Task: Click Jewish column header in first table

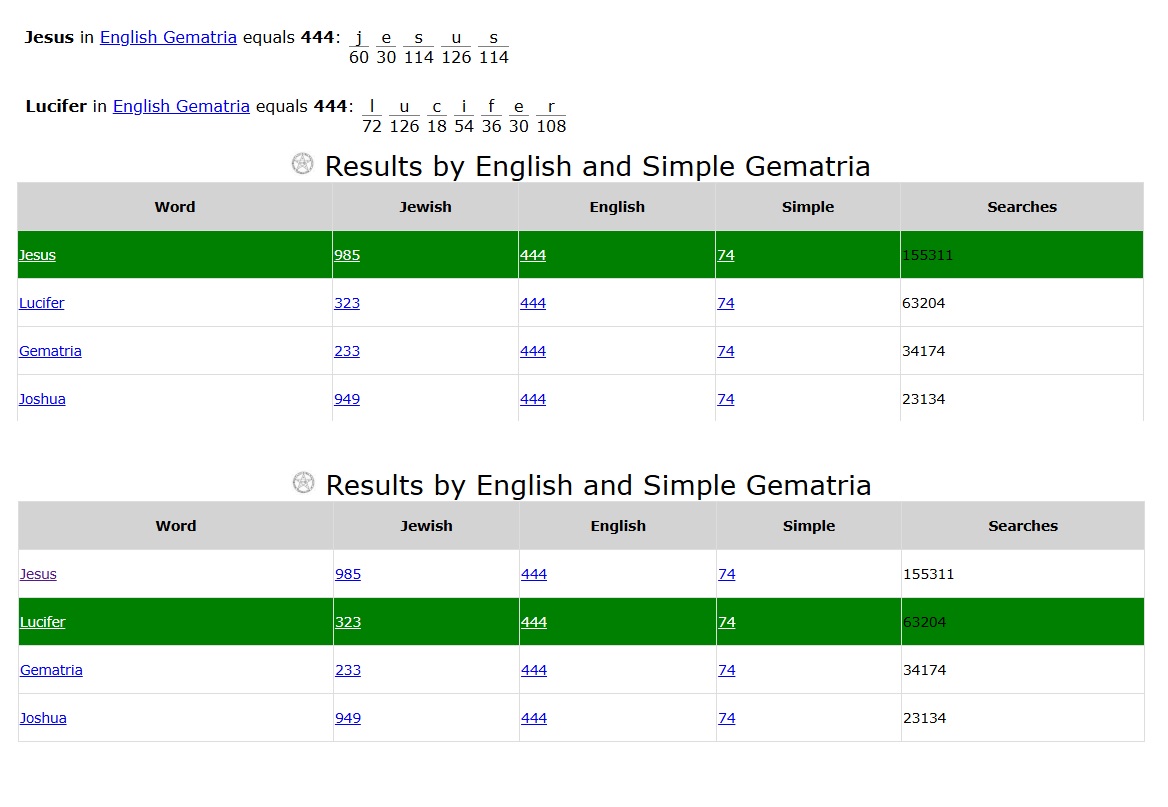Action: click(425, 207)
